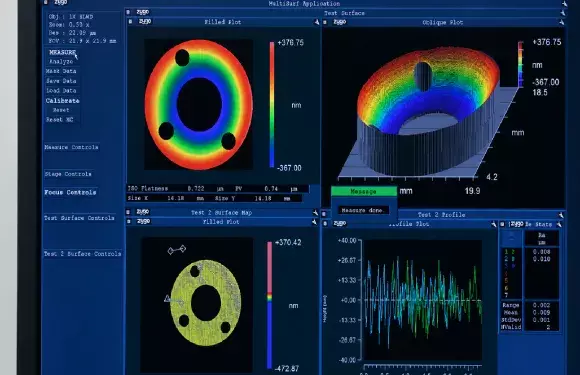Open the MultiSurf Application window menu box
Image resolution: width=580 pixels, height=375 pixels.
(x=46, y=2)
